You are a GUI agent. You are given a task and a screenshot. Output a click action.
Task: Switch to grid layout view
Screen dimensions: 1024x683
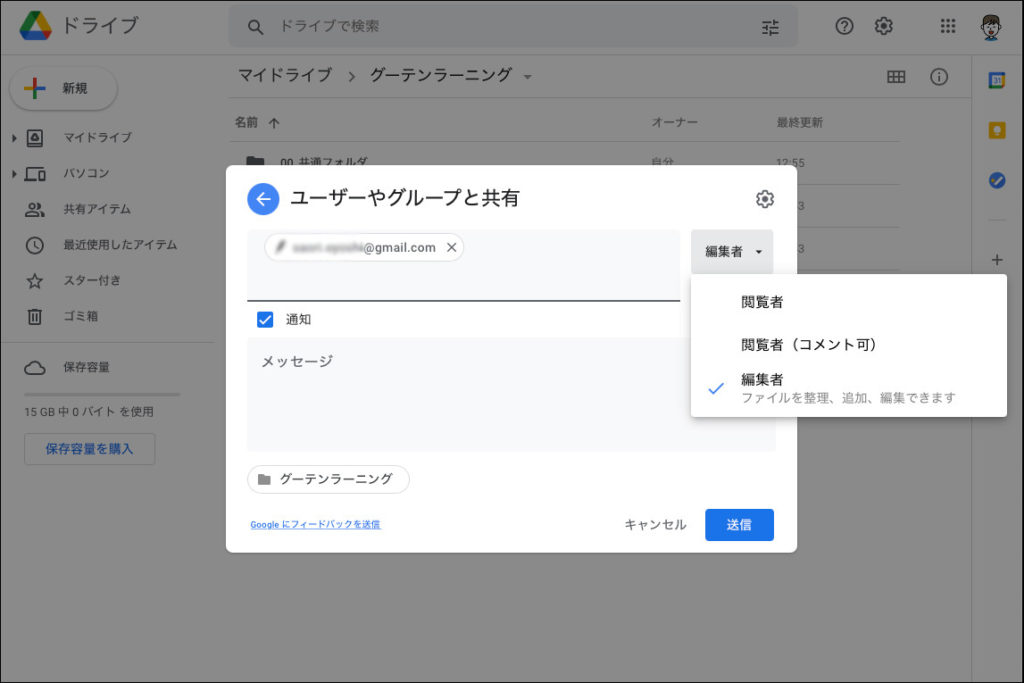(x=896, y=77)
